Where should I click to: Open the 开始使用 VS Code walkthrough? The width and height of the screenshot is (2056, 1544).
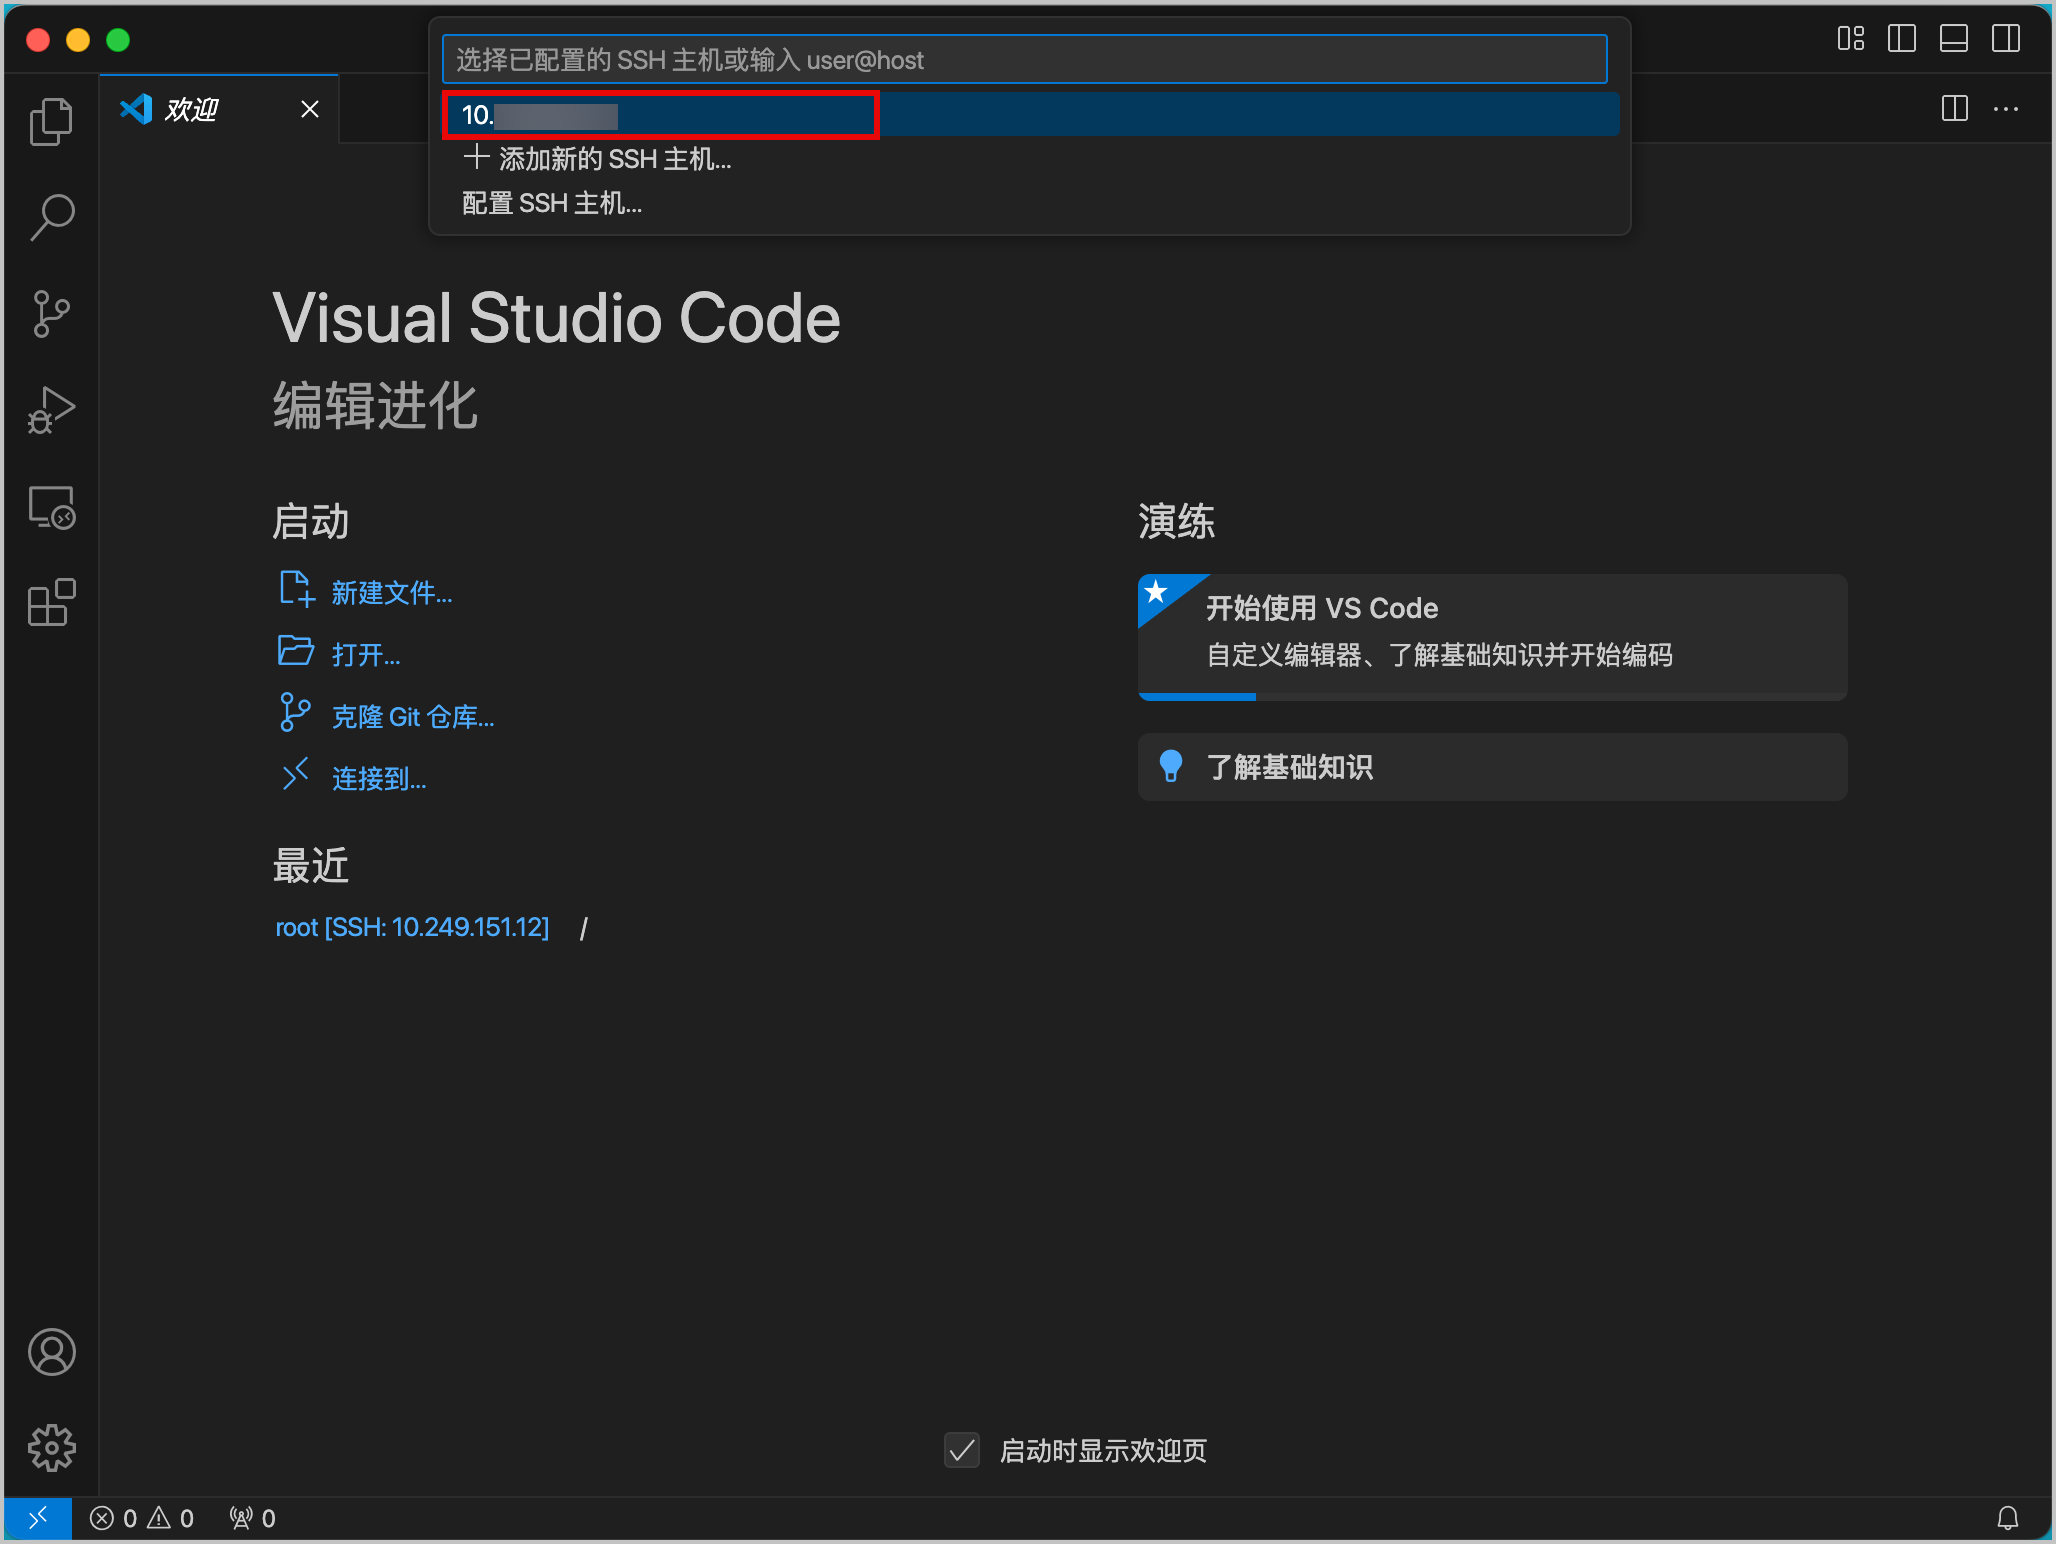pos(1492,637)
